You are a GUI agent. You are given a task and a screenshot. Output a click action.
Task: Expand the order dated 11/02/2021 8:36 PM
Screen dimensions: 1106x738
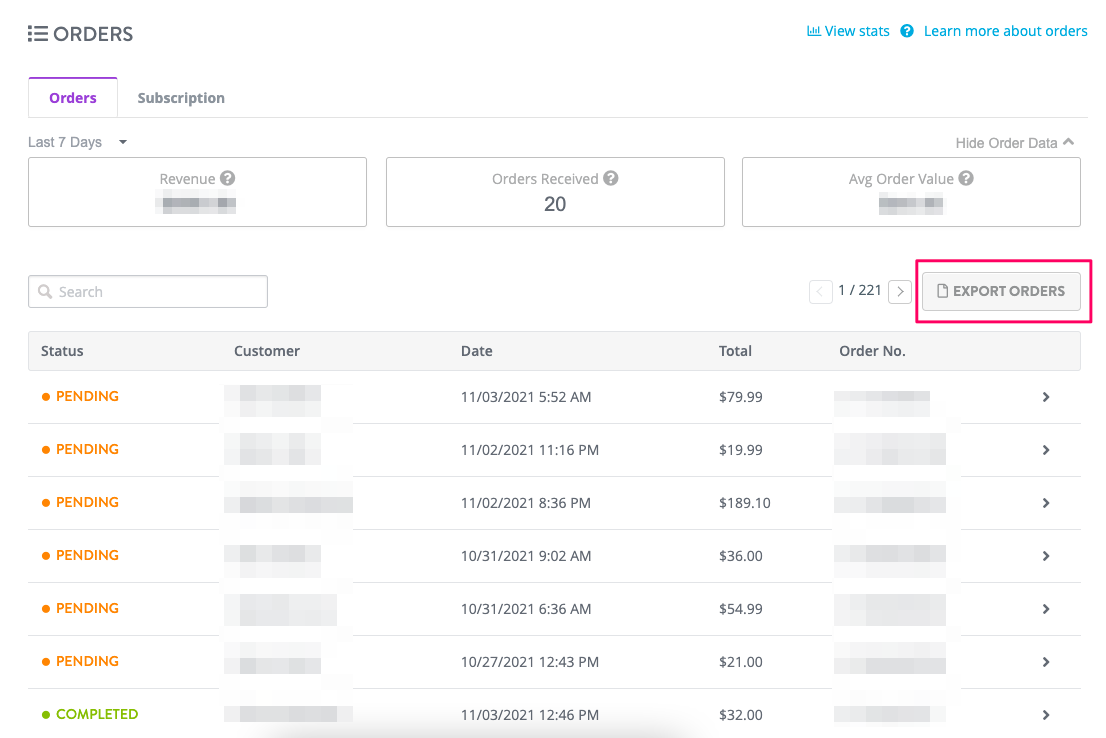1046,502
